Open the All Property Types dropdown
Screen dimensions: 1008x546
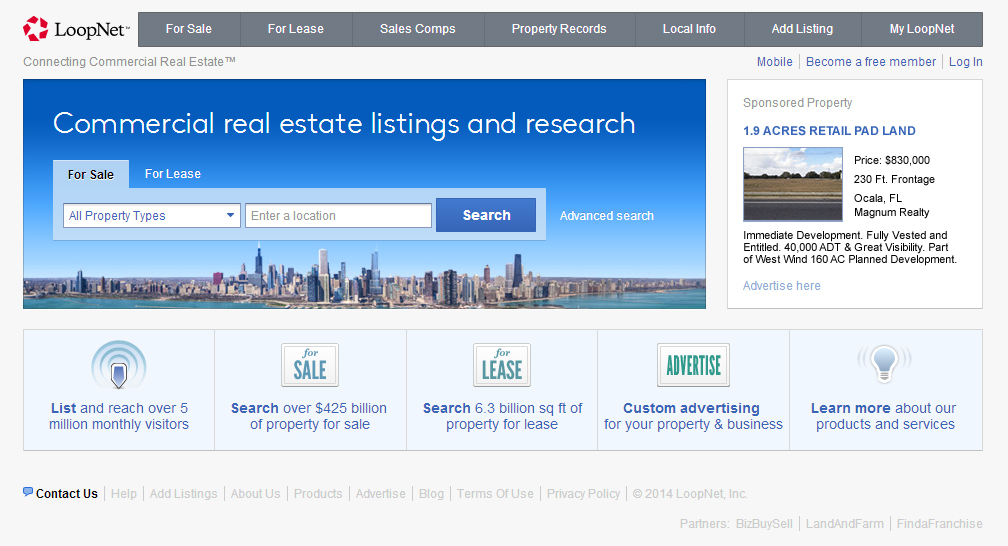click(152, 215)
